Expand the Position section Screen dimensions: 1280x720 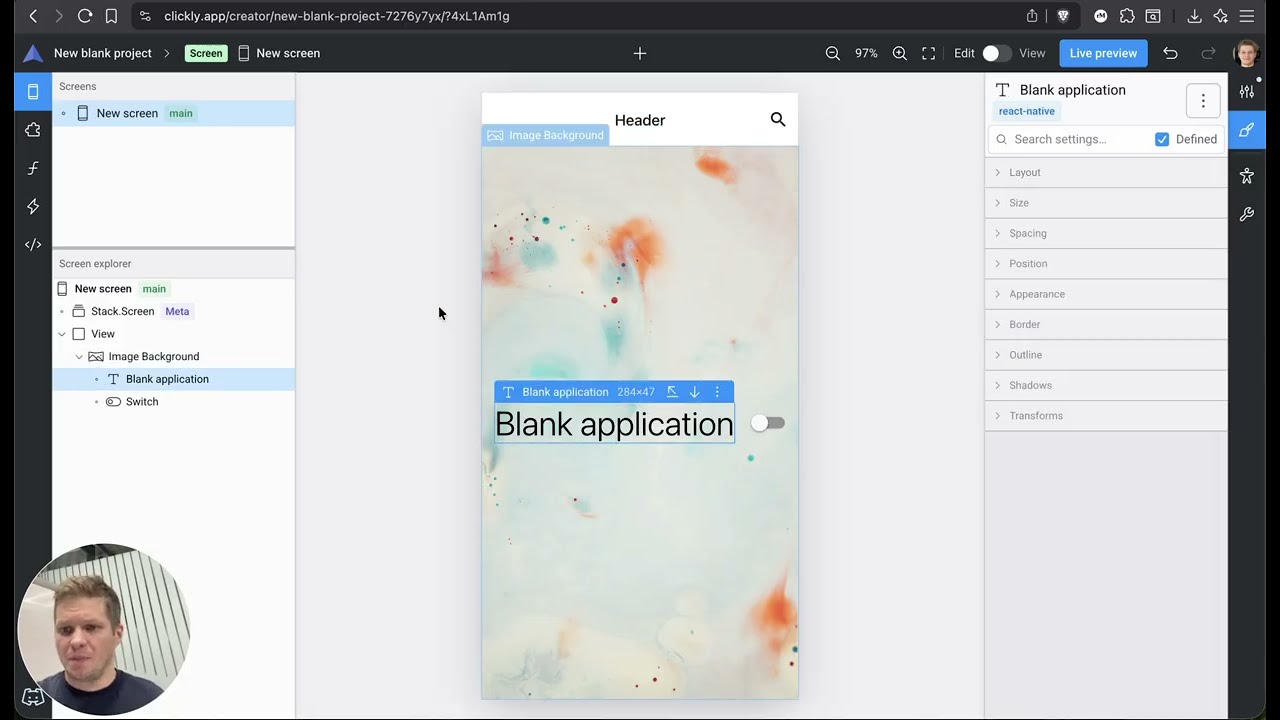pyautogui.click(x=1106, y=264)
